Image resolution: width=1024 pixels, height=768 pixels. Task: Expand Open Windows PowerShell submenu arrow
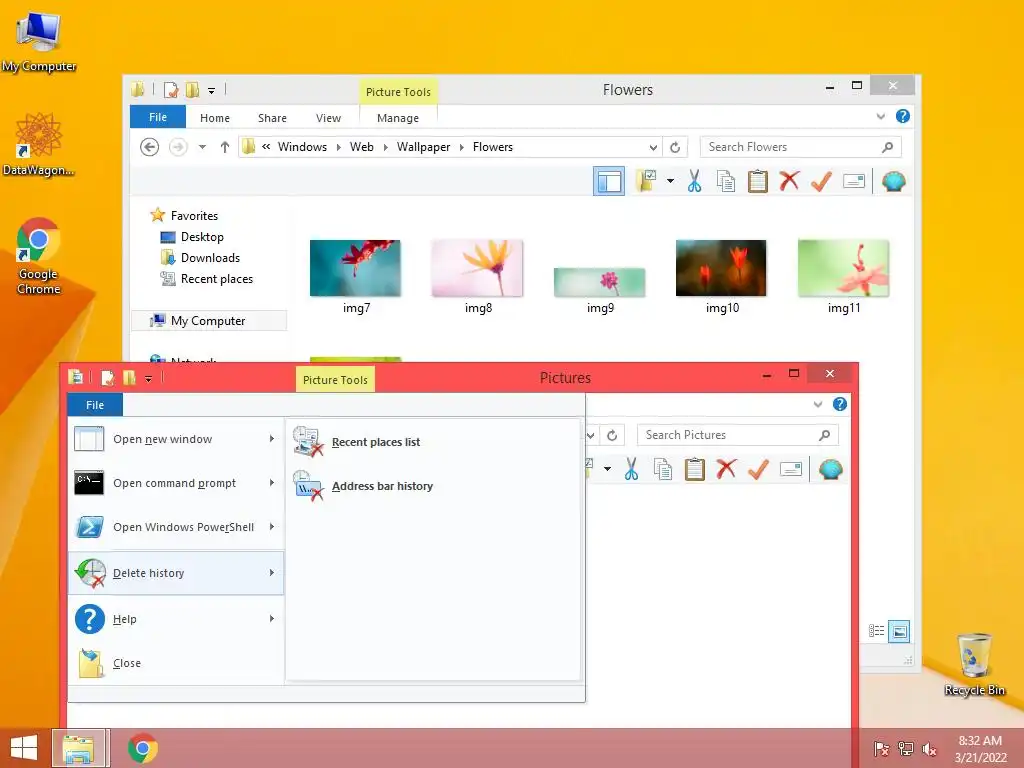pyautogui.click(x=272, y=526)
